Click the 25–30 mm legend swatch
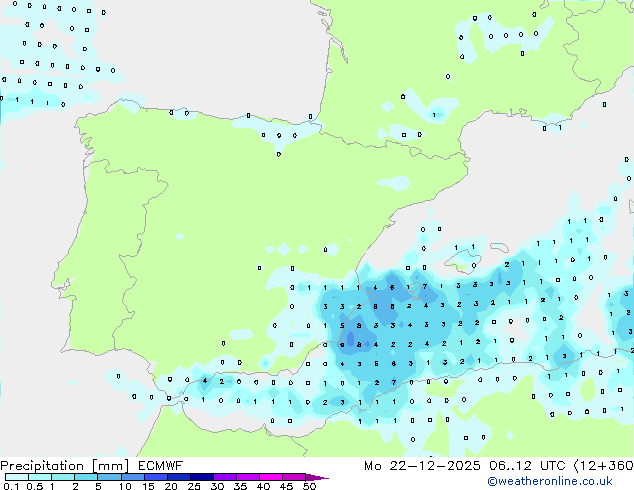The width and height of the screenshot is (634, 490). point(201,477)
